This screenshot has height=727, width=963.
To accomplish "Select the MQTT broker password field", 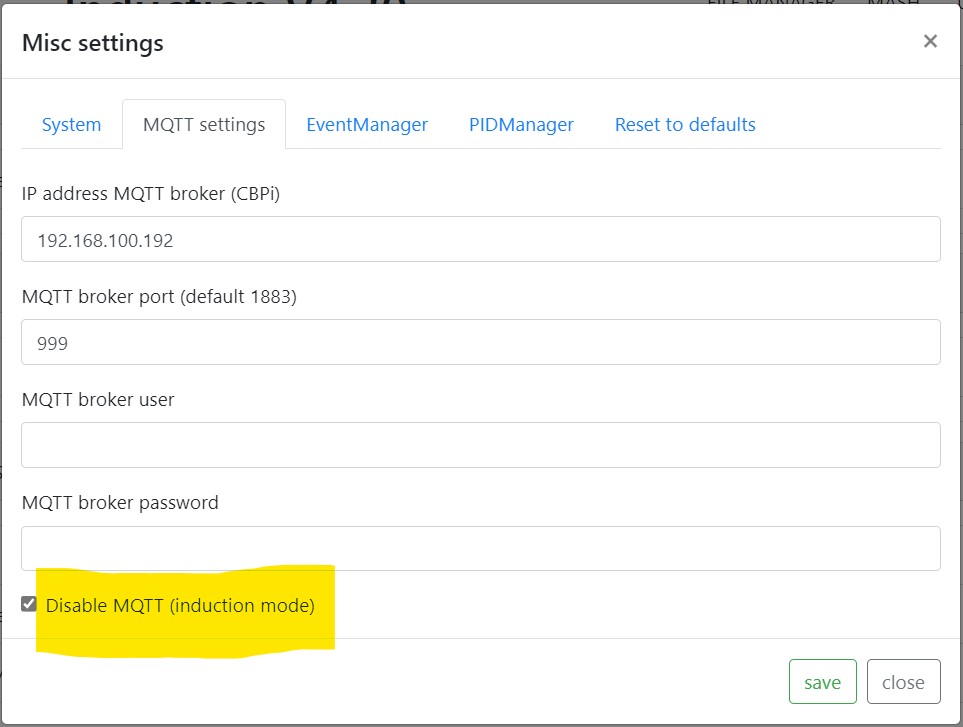I will tap(480, 548).
